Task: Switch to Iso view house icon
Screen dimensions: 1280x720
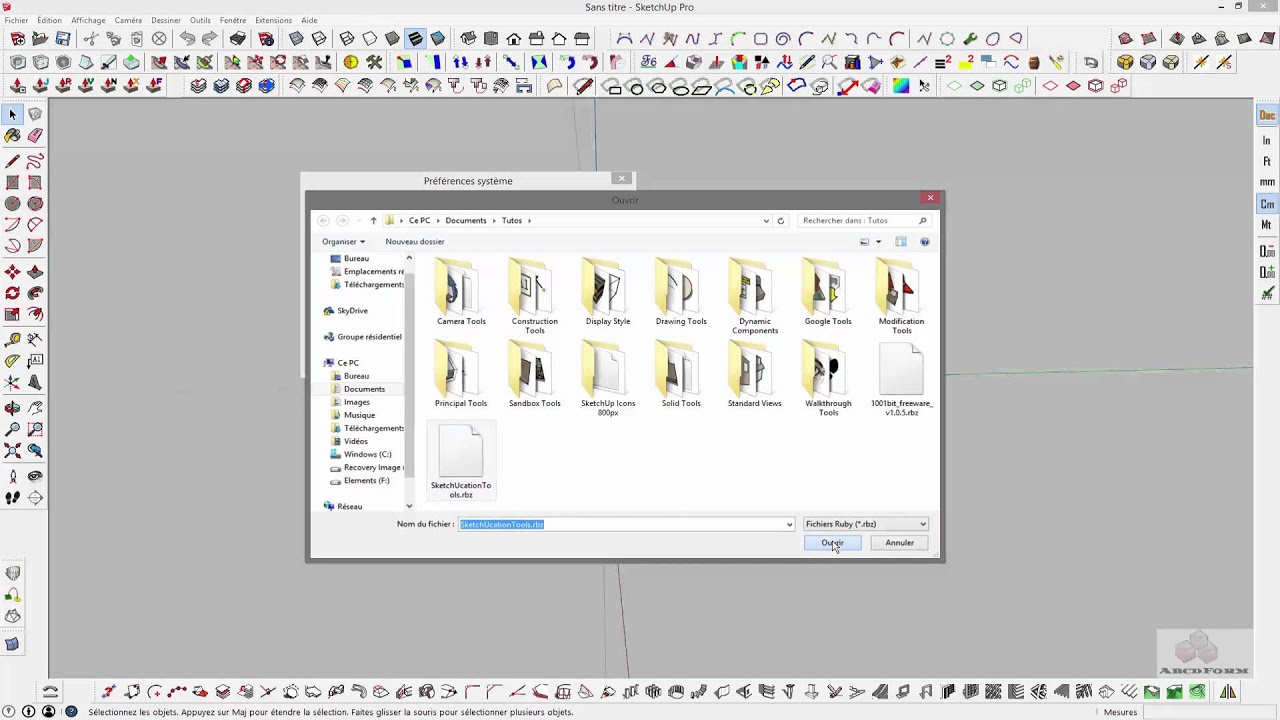Action: point(468,39)
